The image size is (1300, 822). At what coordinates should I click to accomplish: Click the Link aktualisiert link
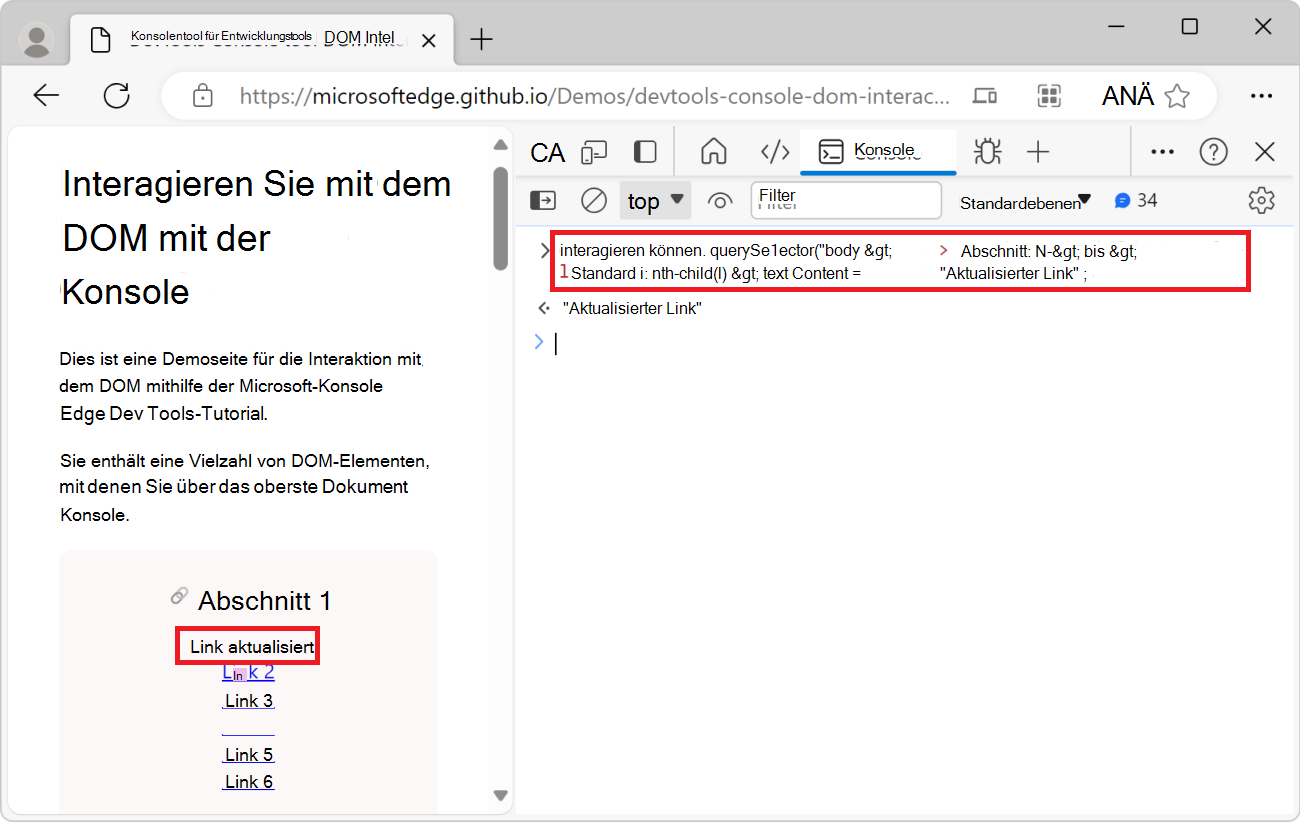tap(247, 645)
